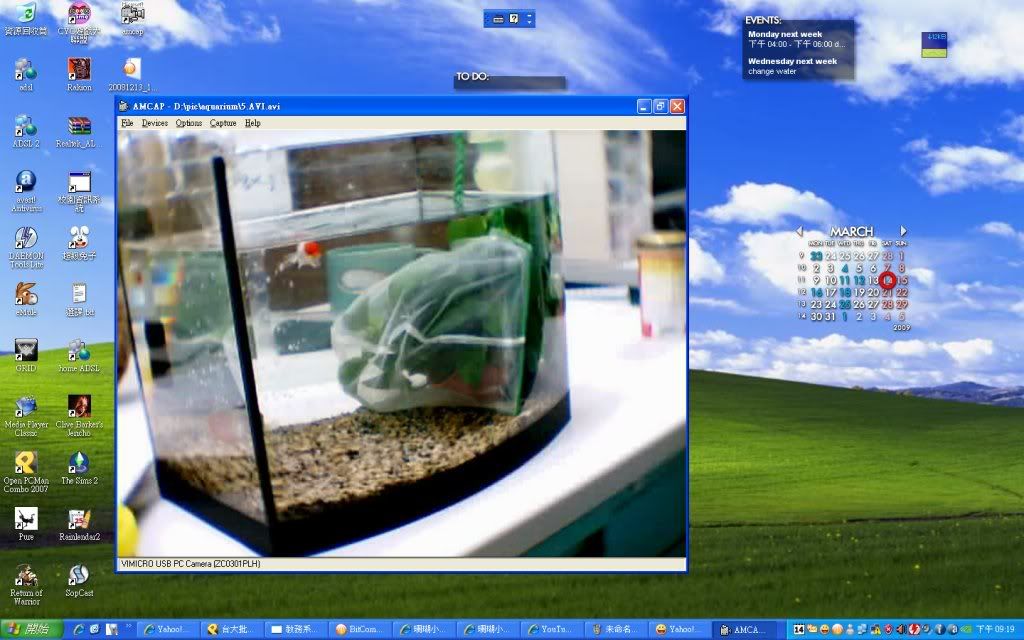Open the Capture menu in AMCAP
1024x640 pixels.
tap(223, 123)
